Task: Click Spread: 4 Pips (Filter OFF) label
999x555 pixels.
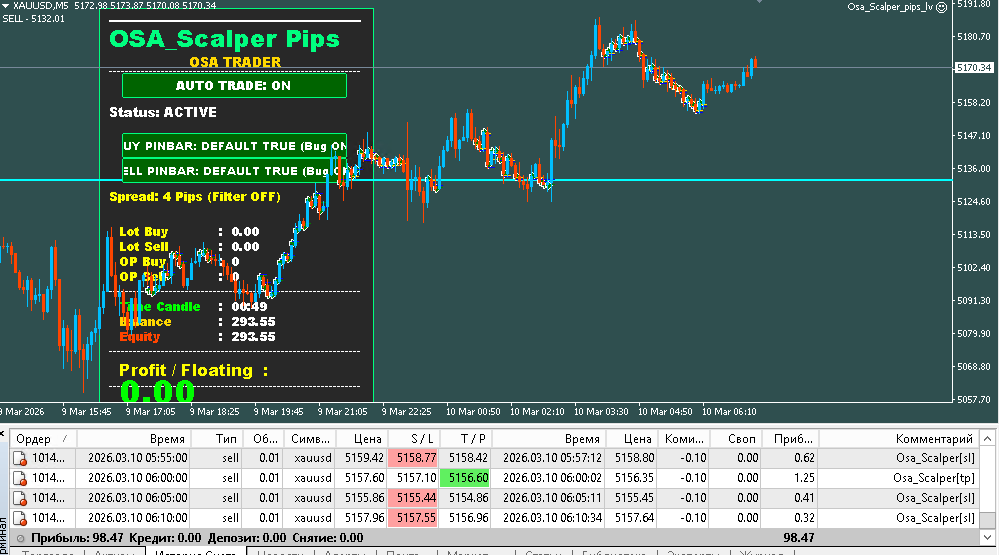Action: point(195,197)
